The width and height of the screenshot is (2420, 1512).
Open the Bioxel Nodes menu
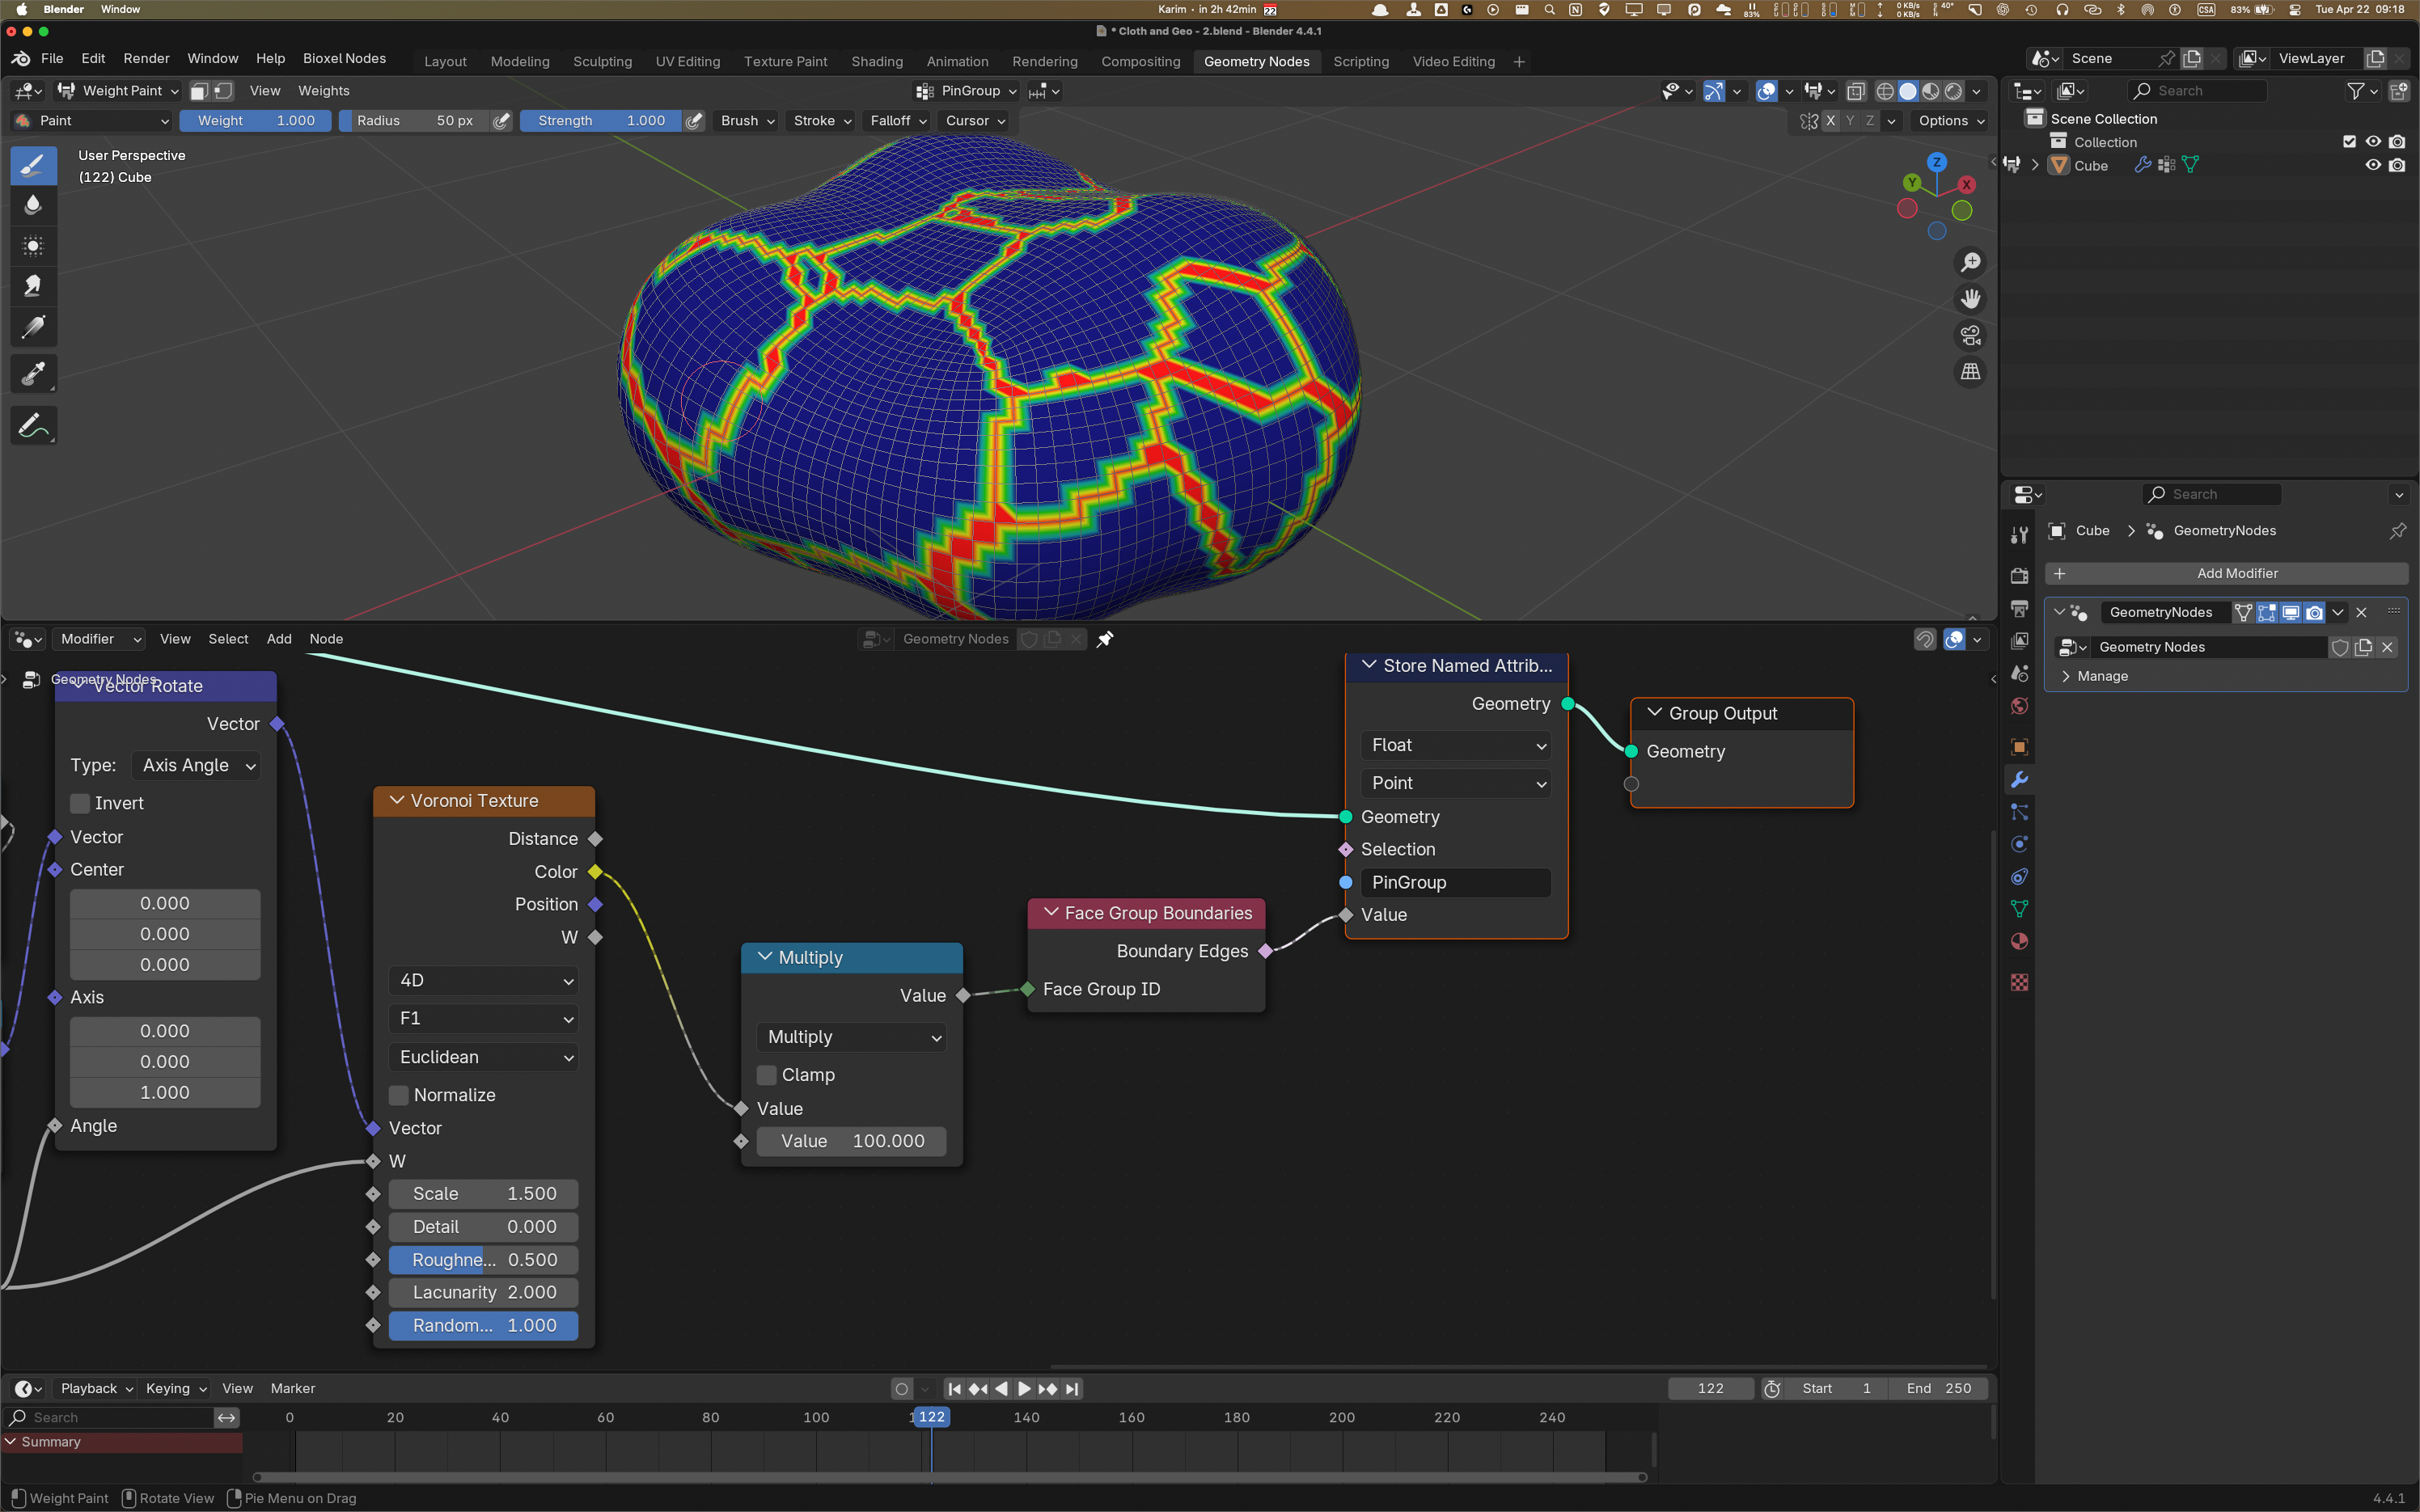[x=344, y=59]
